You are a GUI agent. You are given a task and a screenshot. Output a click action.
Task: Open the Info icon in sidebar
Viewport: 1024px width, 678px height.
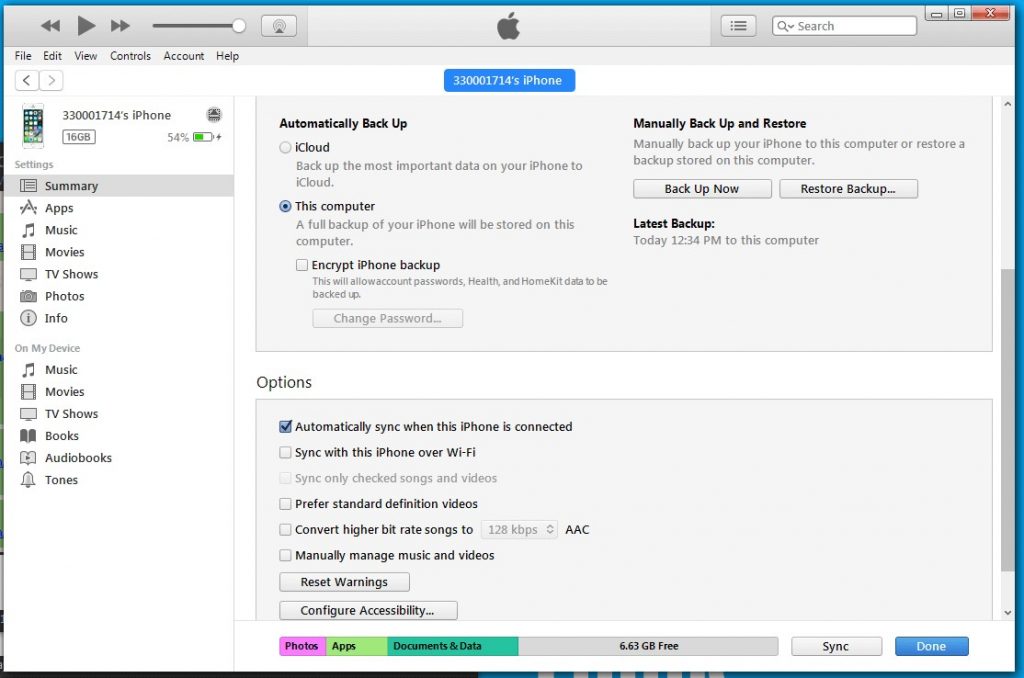(x=28, y=318)
